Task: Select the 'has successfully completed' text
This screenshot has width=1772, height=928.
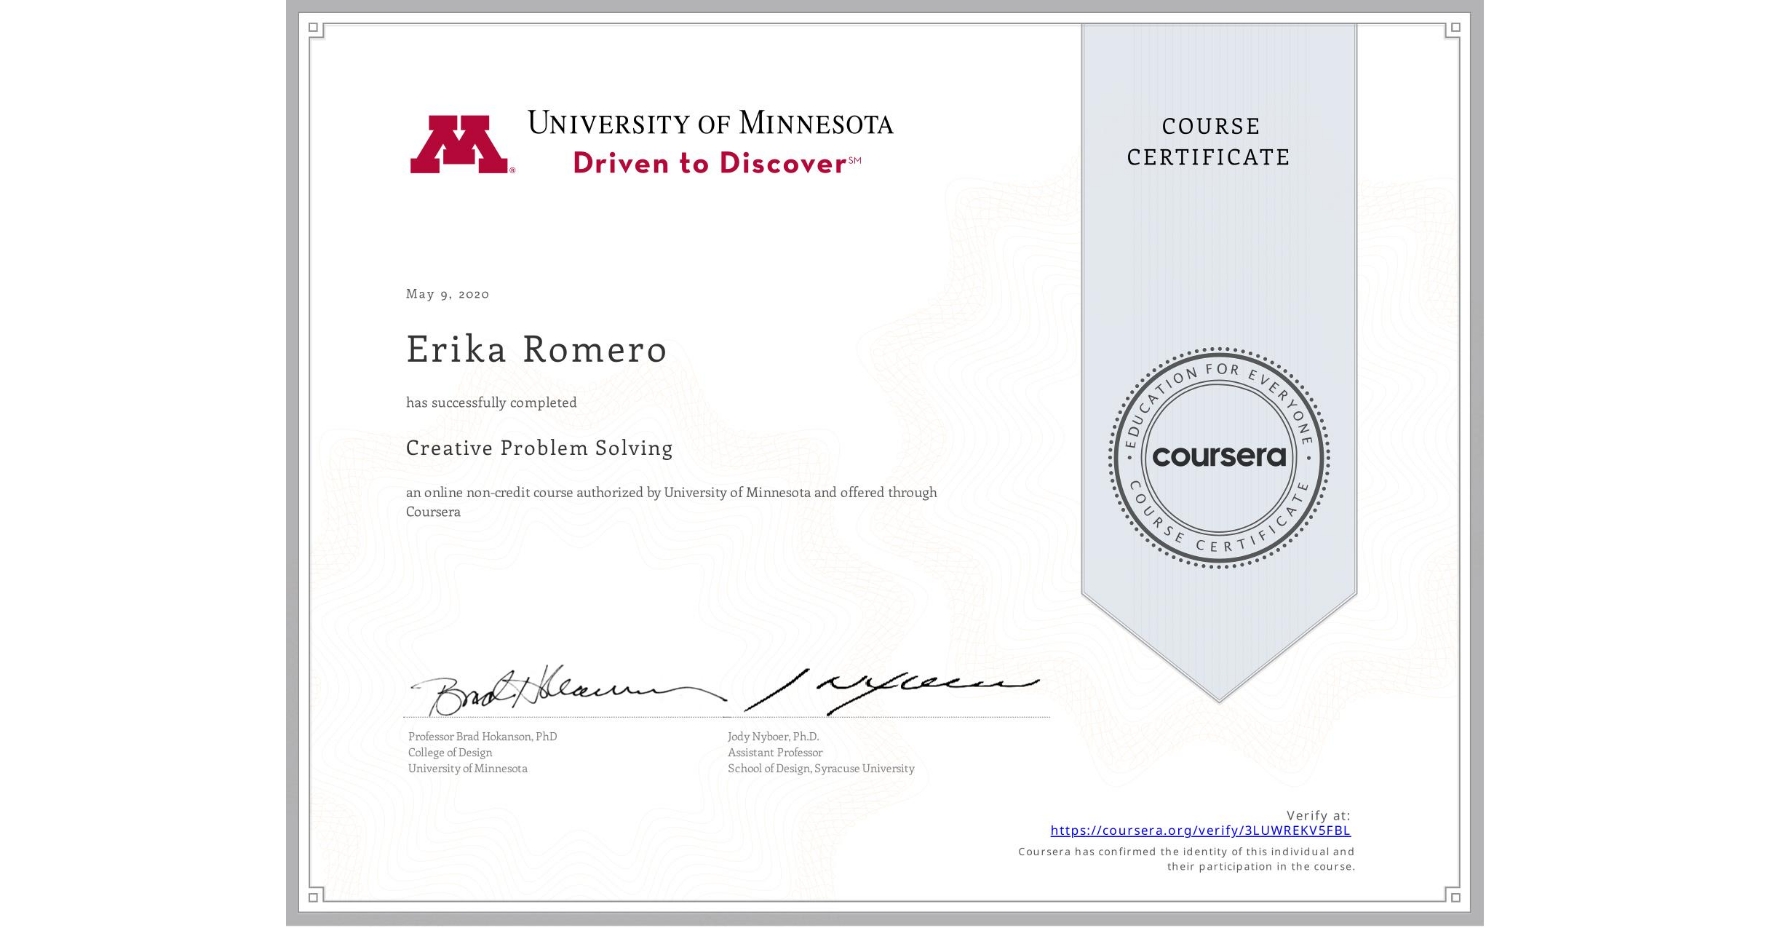Action: coord(491,402)
